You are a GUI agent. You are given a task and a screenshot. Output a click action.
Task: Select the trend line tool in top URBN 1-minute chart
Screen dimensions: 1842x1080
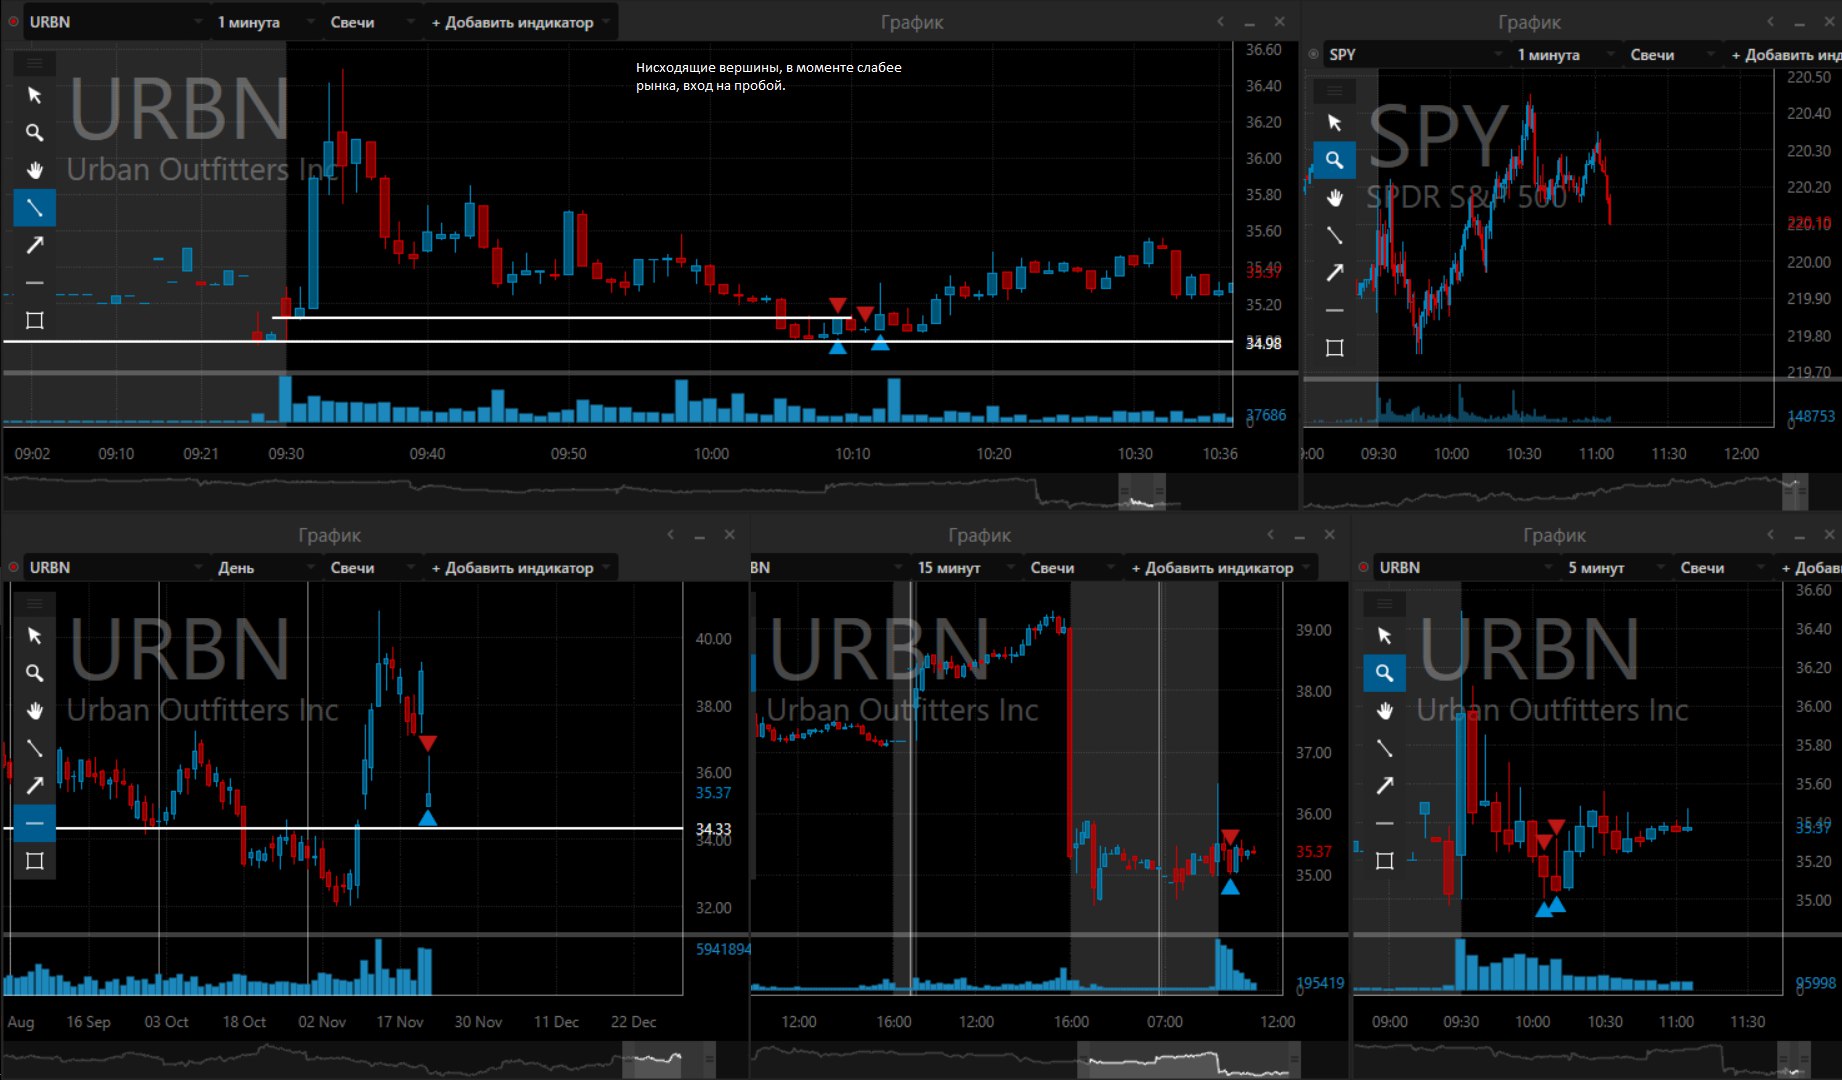(34, 208)
